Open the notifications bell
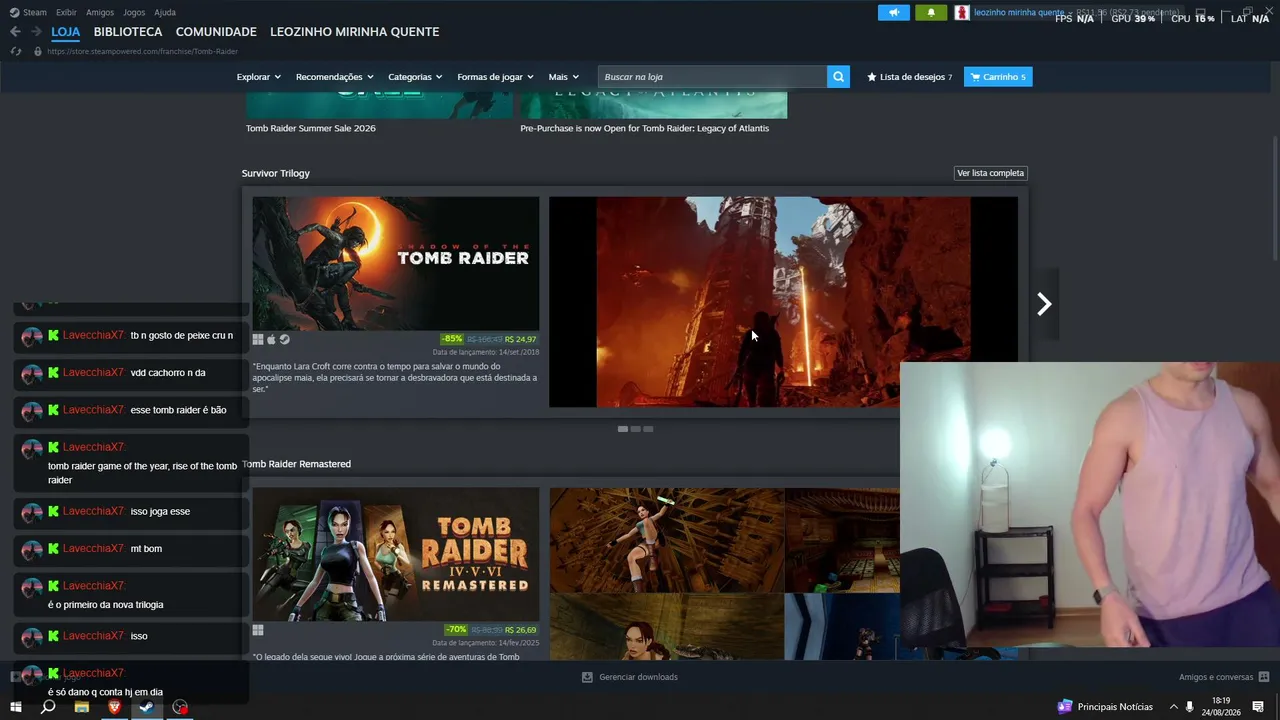Image resolution: width=1280 pixels, height=720 pixels. [931, 13]
